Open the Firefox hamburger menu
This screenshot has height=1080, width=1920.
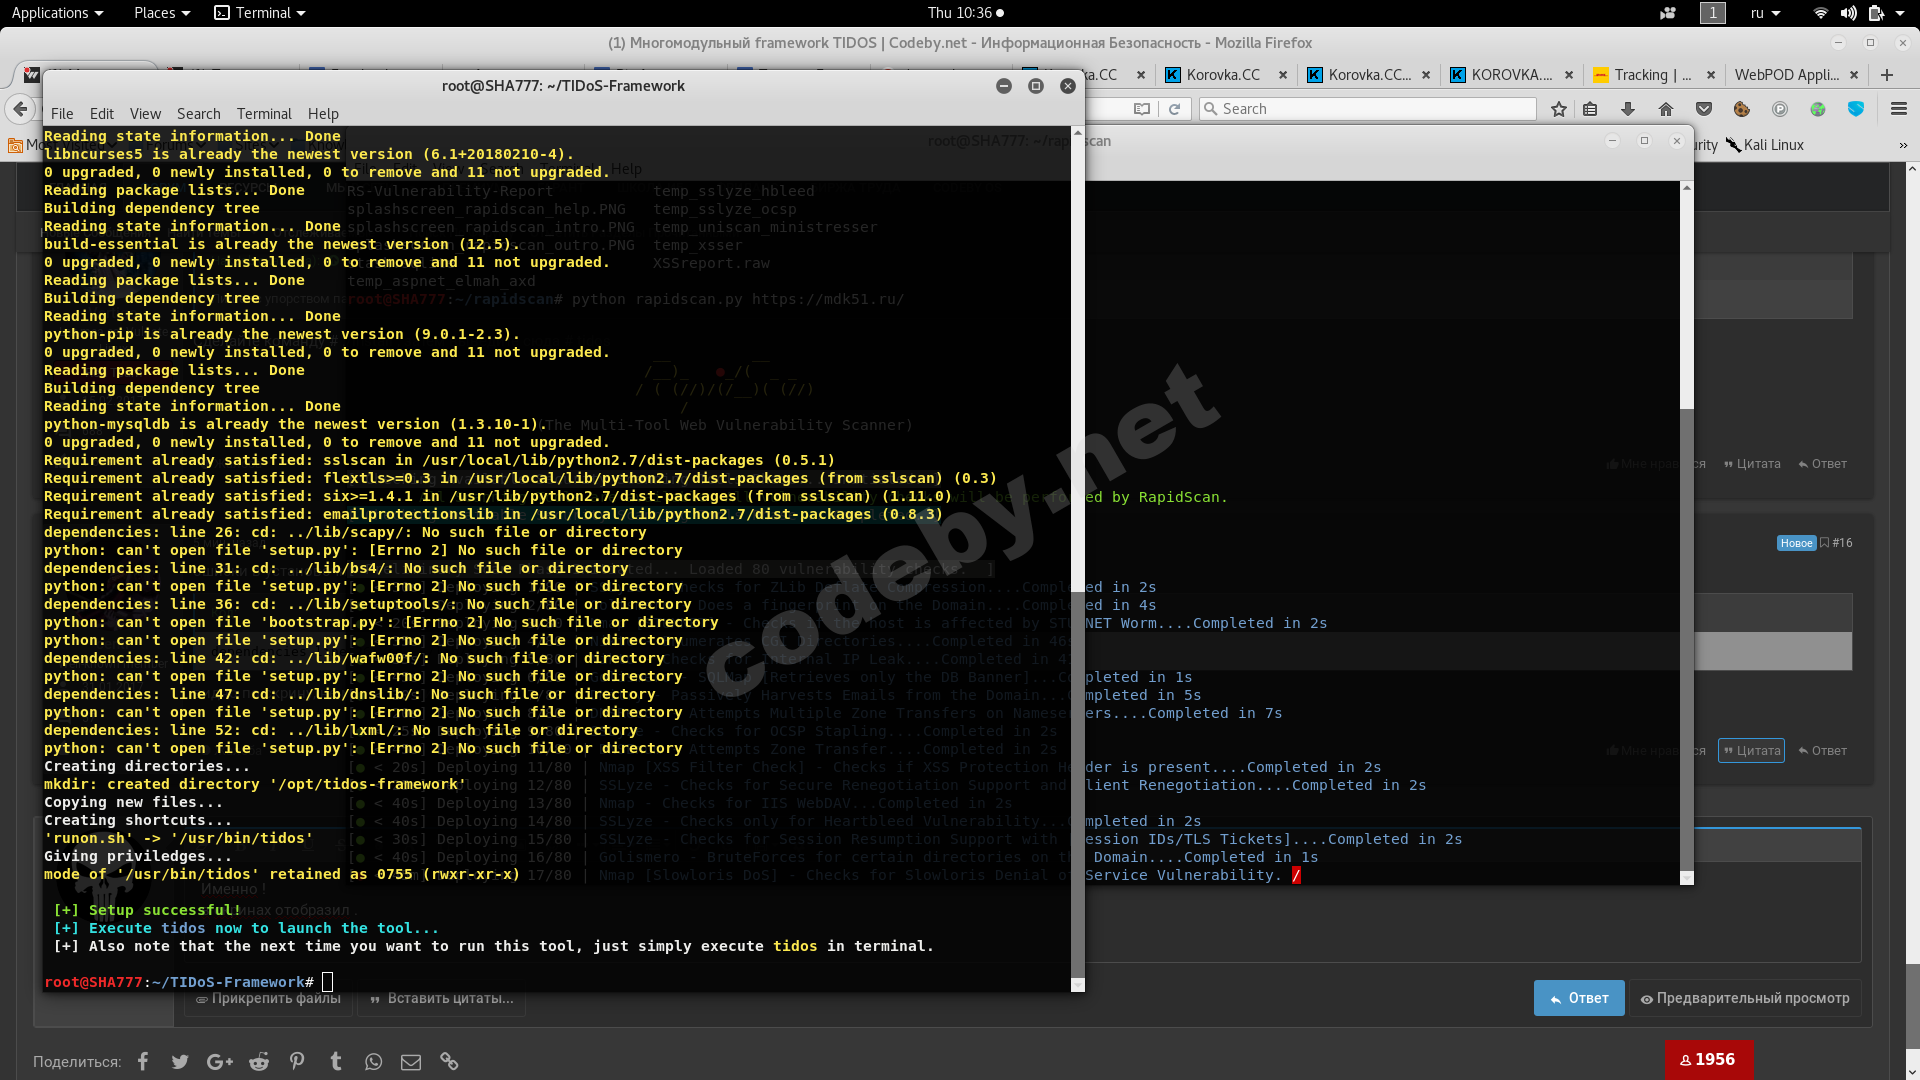point(1898,109)
